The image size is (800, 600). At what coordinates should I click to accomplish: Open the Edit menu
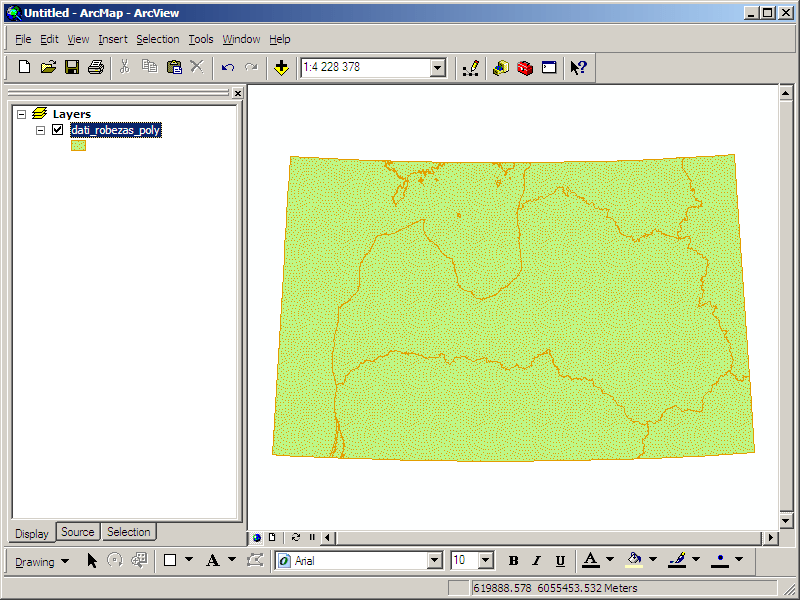click(49, 39)
